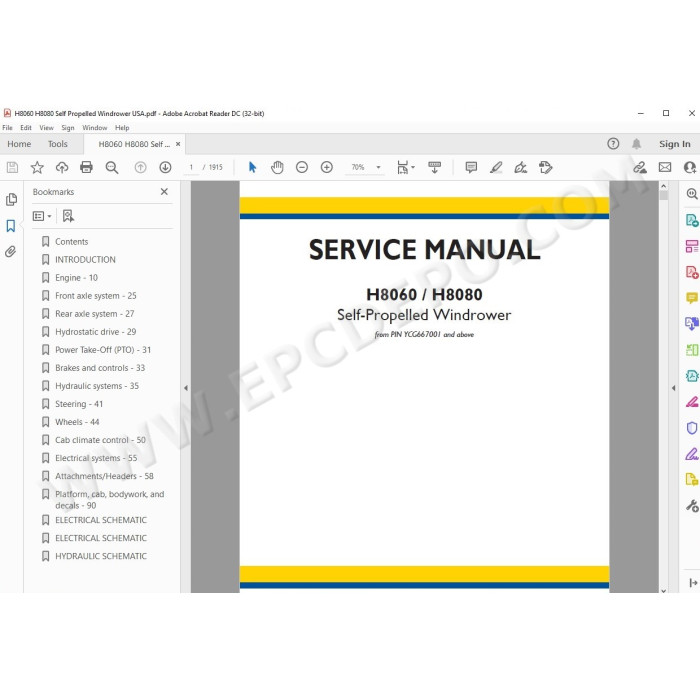
Task: Click Sign In button
Action: pyautogui.click(x=675, y=144)
